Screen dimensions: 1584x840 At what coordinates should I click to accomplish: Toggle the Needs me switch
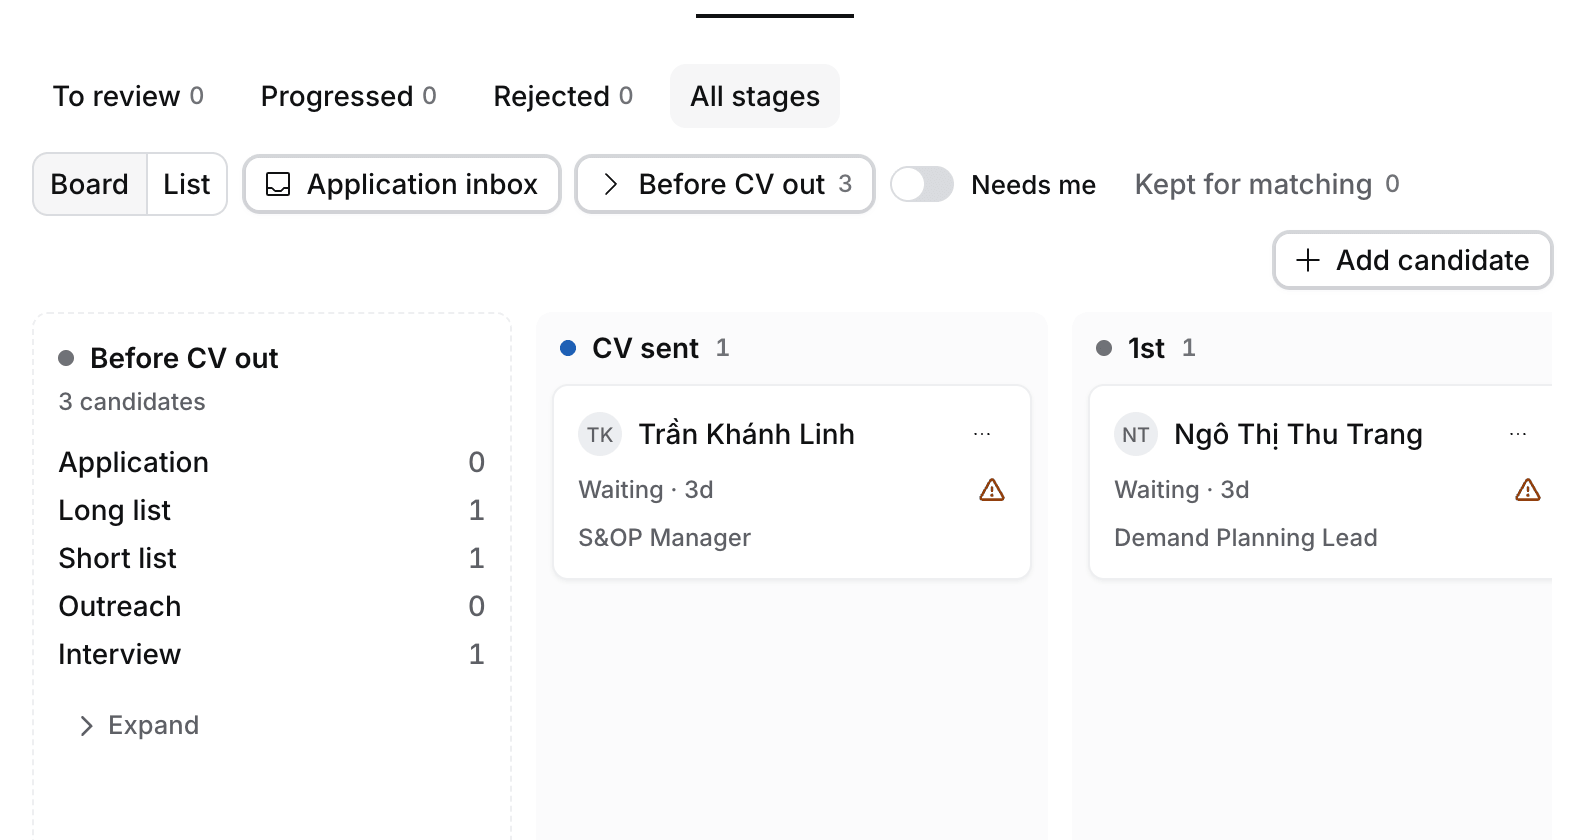(x=922, y=184)
